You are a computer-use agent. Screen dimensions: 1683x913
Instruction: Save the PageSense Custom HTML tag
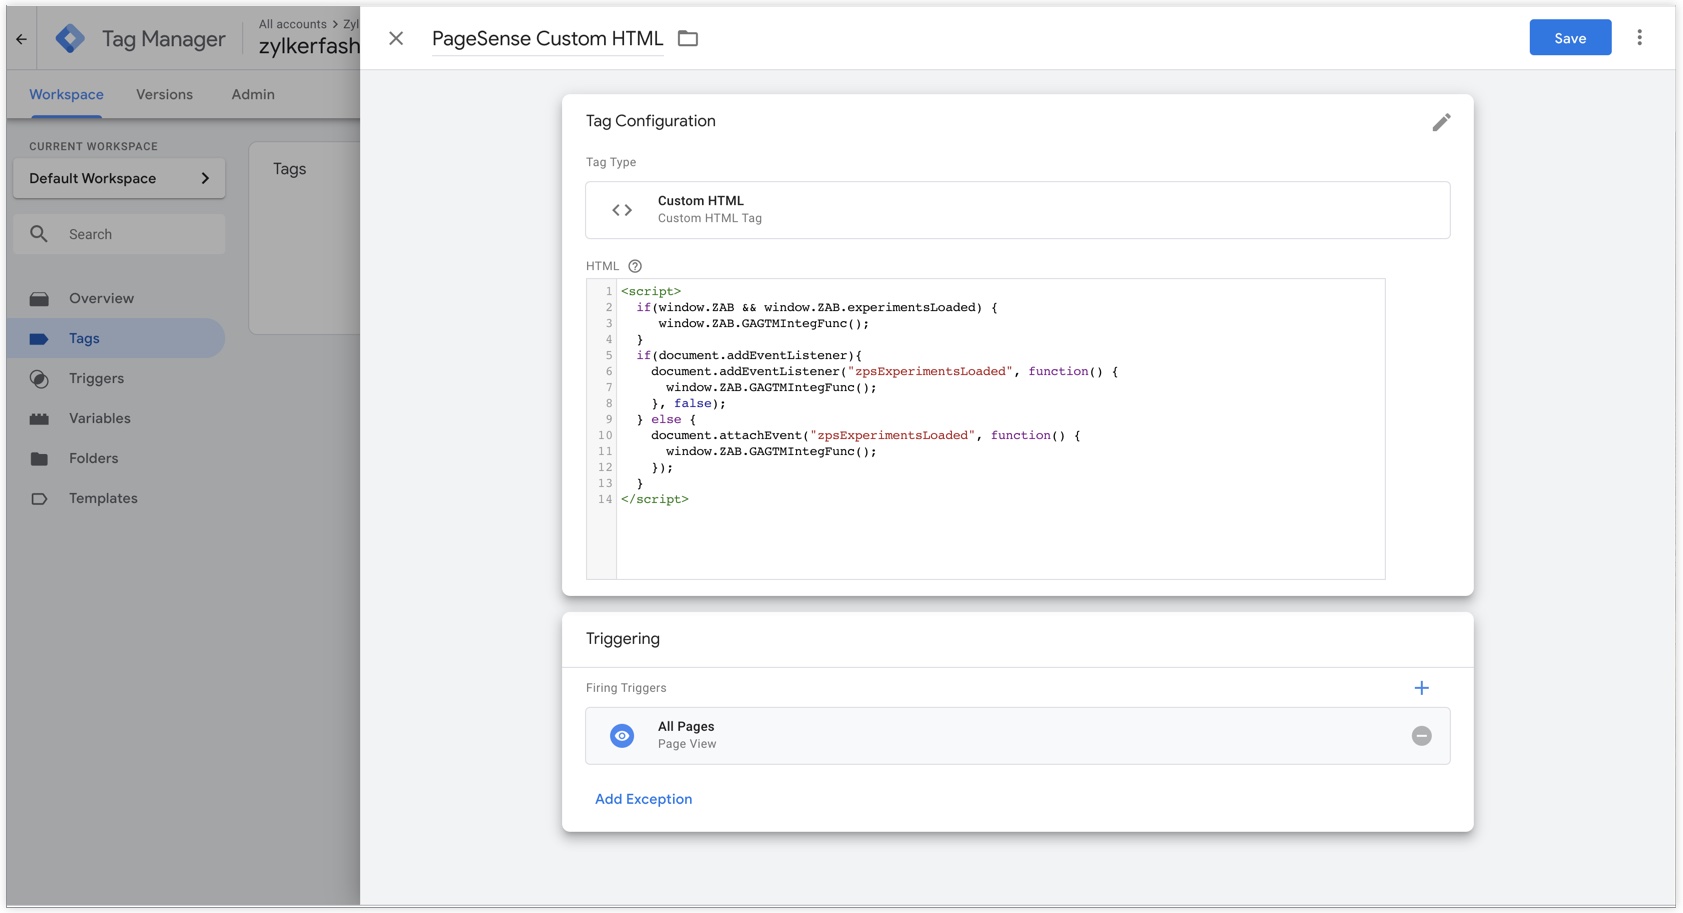pos(1569,38)
